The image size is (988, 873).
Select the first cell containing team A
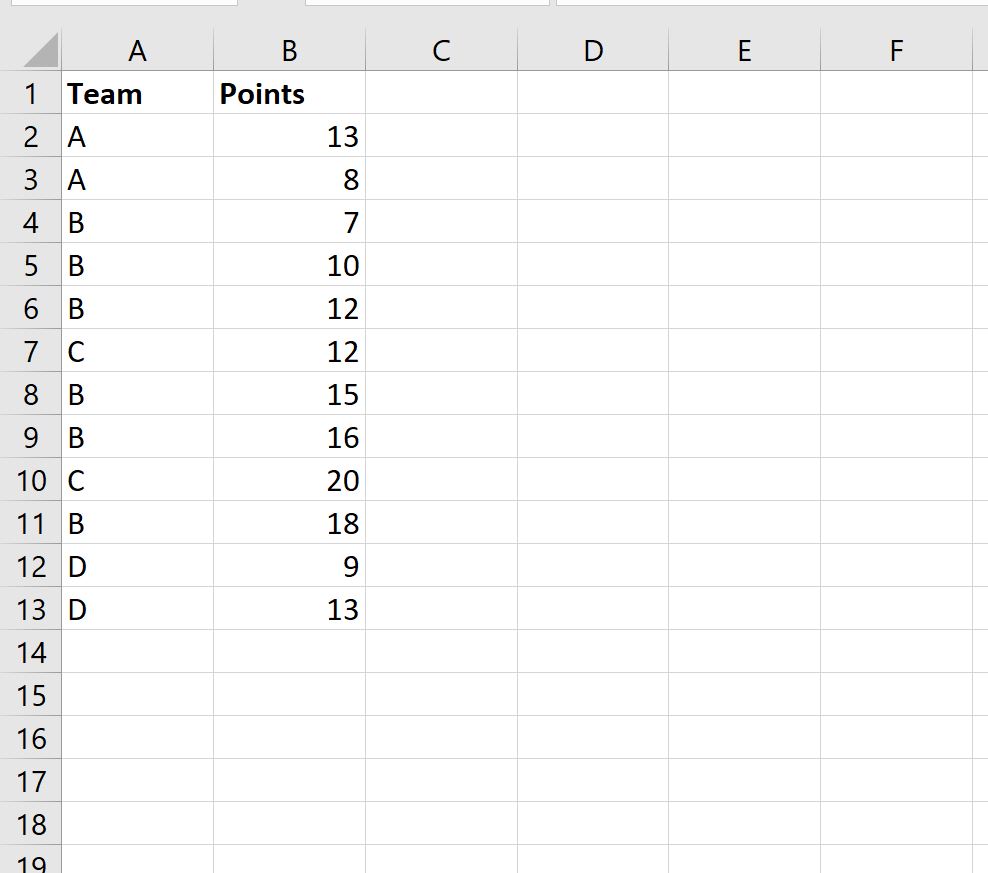point(137,136)
